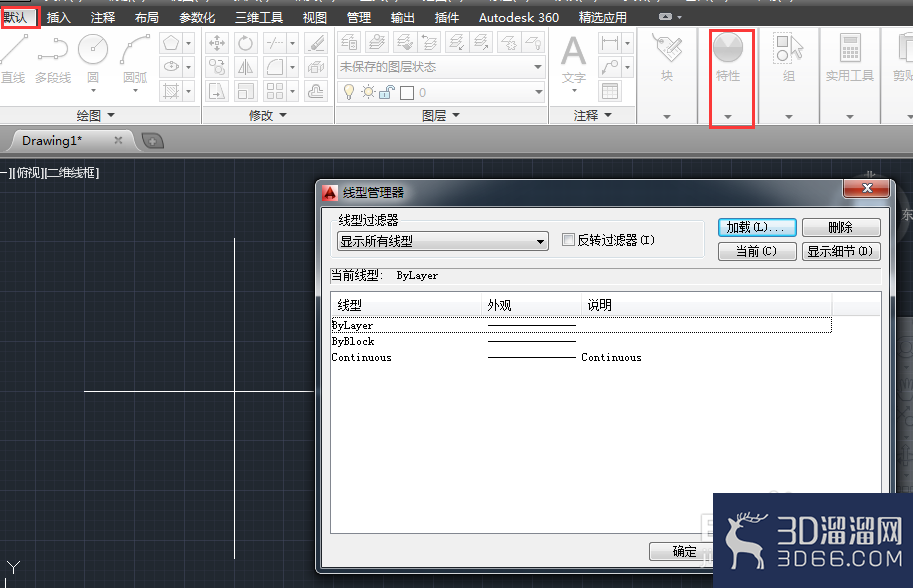This screenshot has width=913, height=588.
Task: Insert a Table from annotation panel
Action: pos(610,91)
